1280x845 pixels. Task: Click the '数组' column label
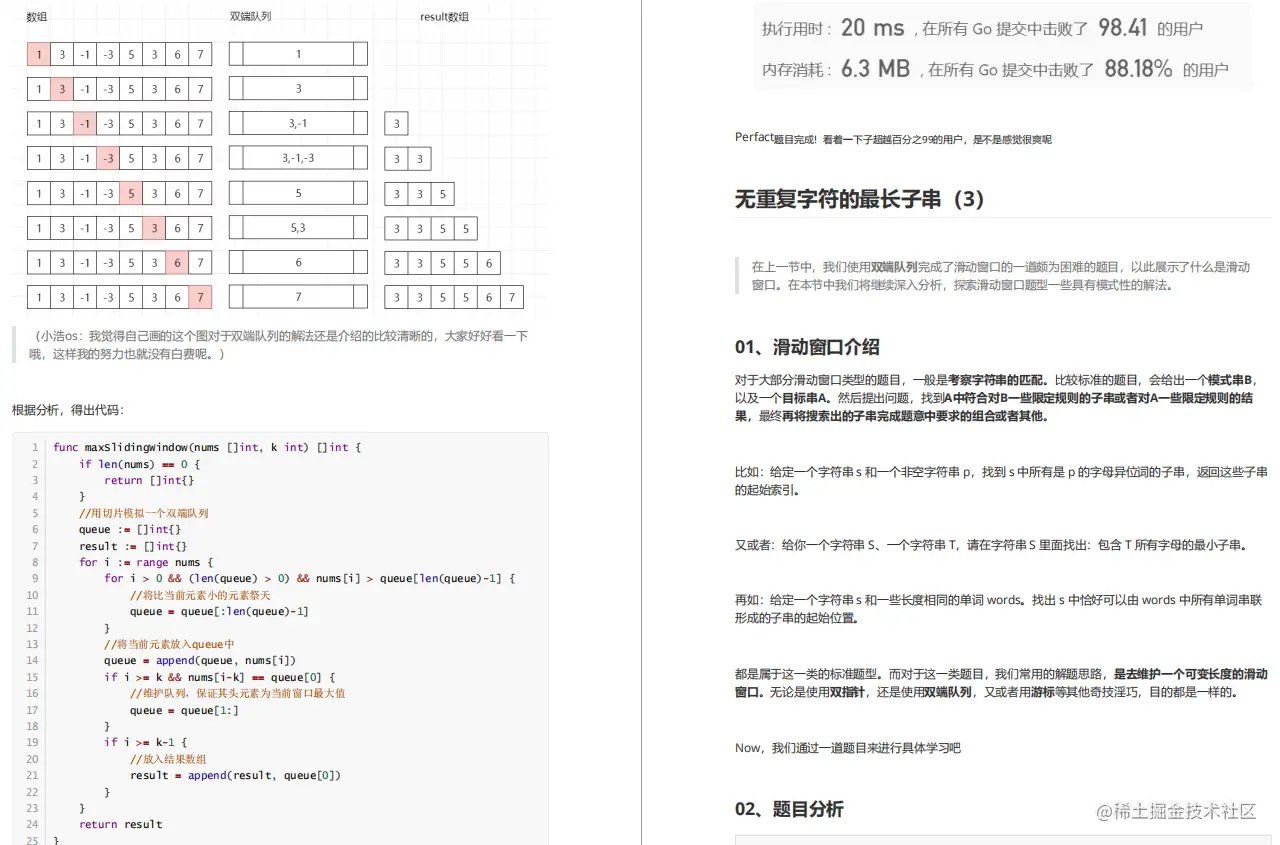(37, 17)
